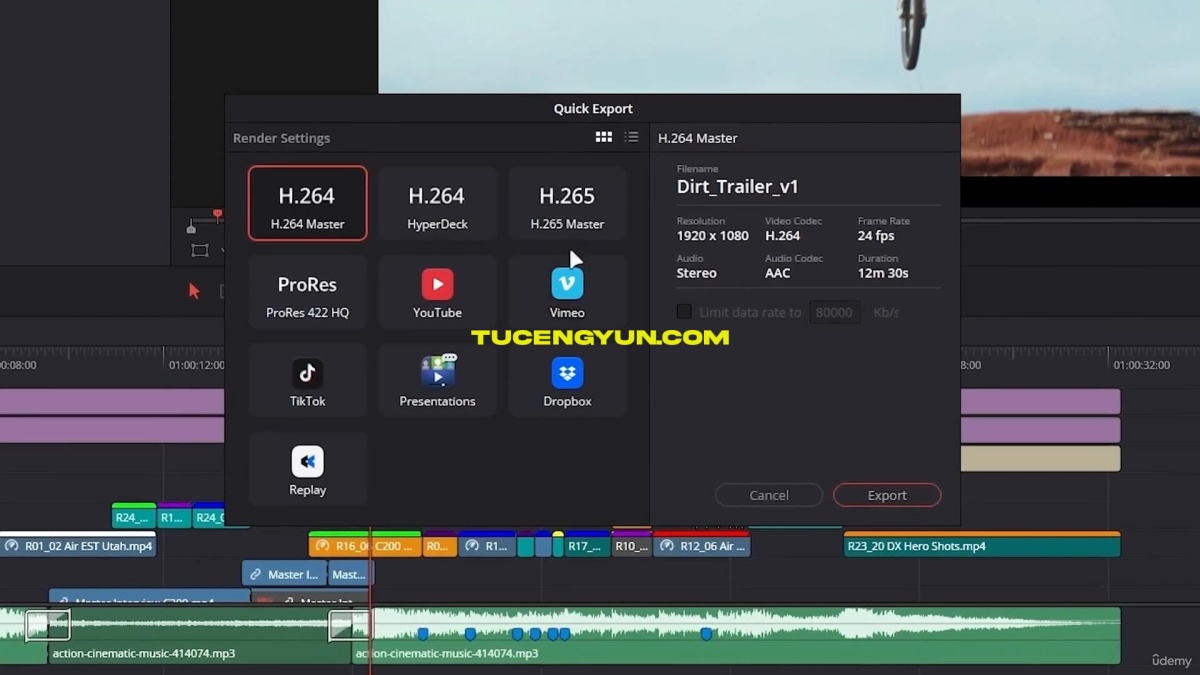Switch render presets to list view
Viewport: 1200px width, 675px height.
click(631, 137)
